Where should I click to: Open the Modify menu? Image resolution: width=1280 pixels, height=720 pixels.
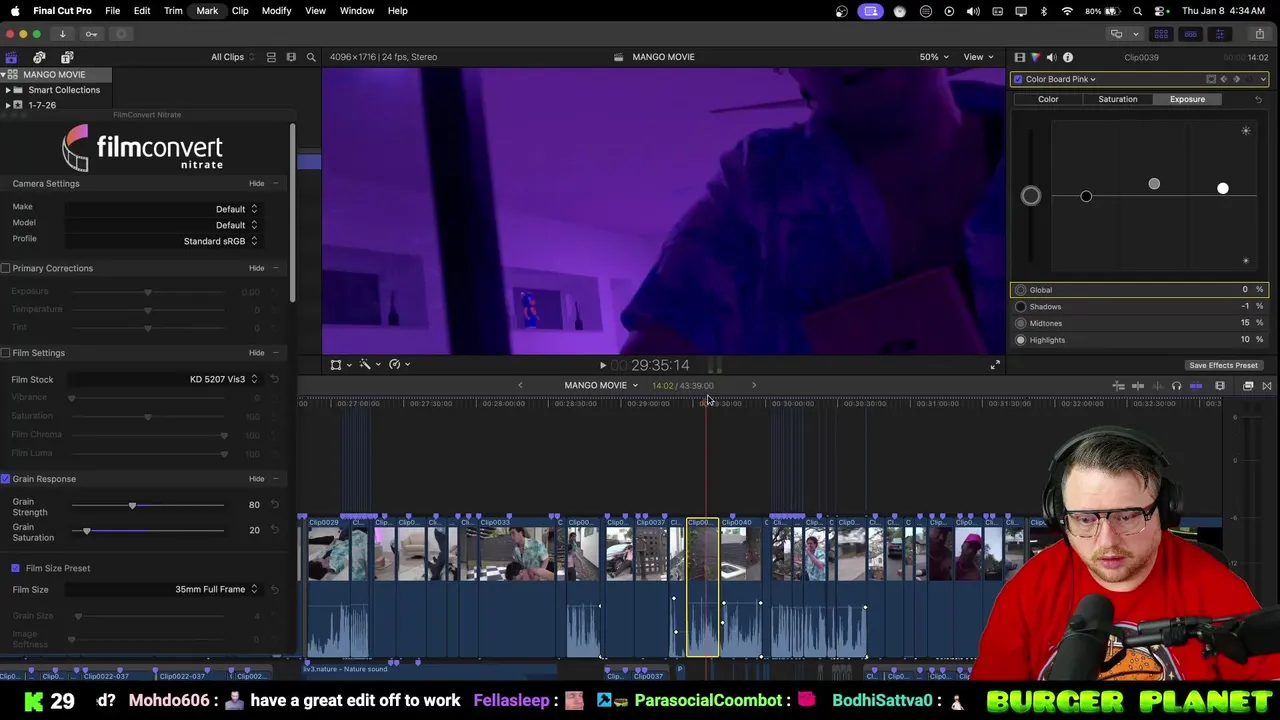276,11
